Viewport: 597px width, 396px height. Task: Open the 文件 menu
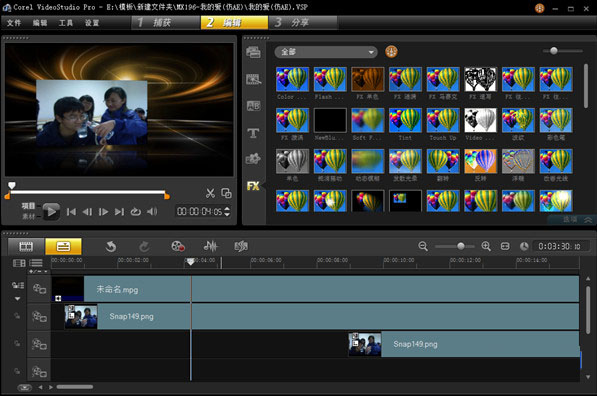14,23
